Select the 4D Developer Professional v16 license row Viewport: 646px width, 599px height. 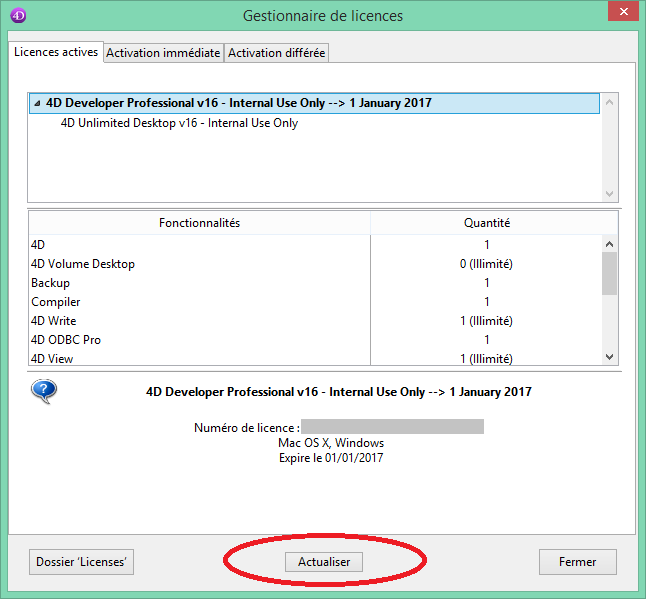tap(314, 103)
